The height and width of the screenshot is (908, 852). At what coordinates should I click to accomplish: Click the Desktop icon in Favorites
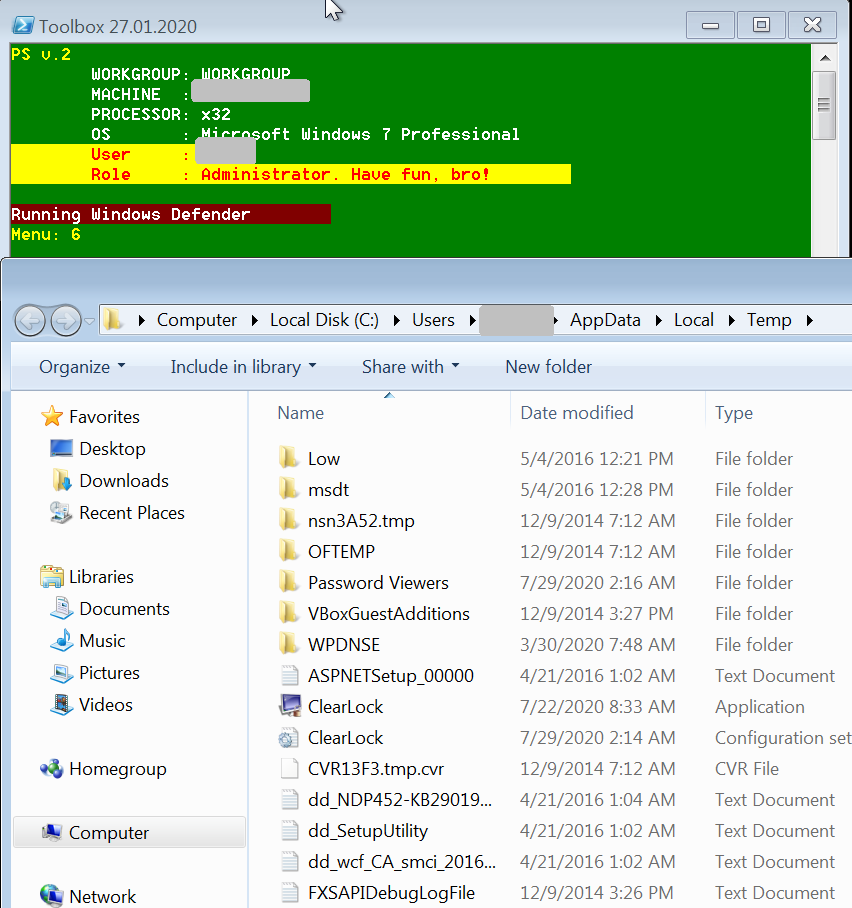pyautogui.click(x=61, y=448)
